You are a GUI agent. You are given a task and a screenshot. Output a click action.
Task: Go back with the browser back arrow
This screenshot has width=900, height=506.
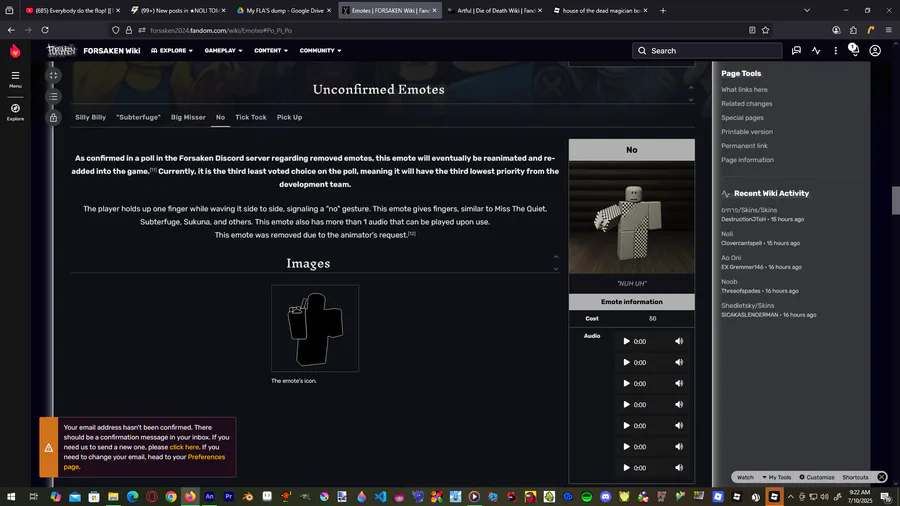[x=11, y=30]
